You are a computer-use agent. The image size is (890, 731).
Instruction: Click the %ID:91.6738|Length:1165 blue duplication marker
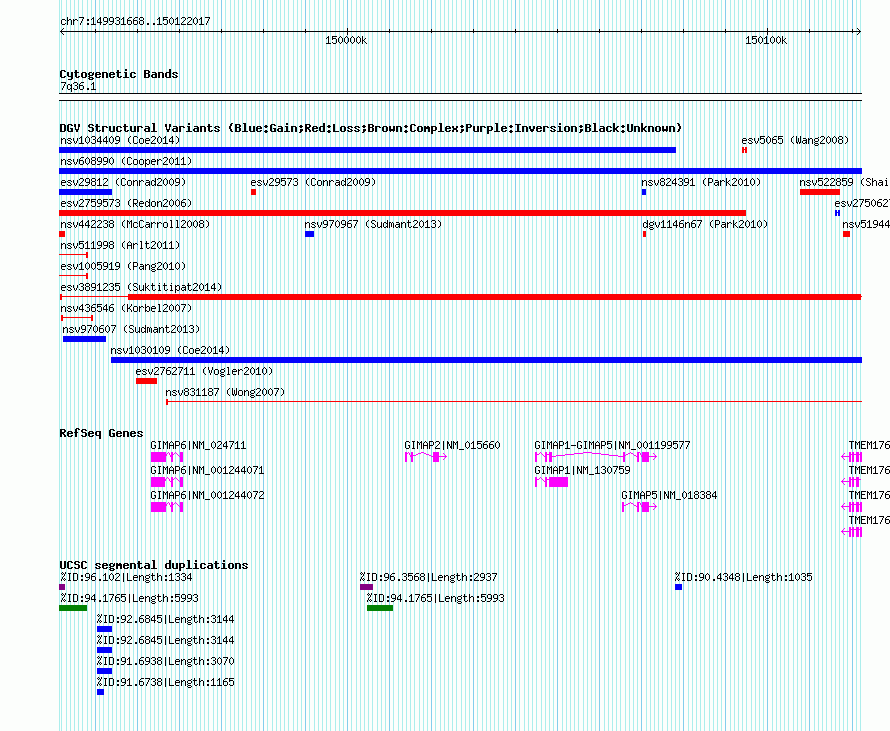click(100, 692)
